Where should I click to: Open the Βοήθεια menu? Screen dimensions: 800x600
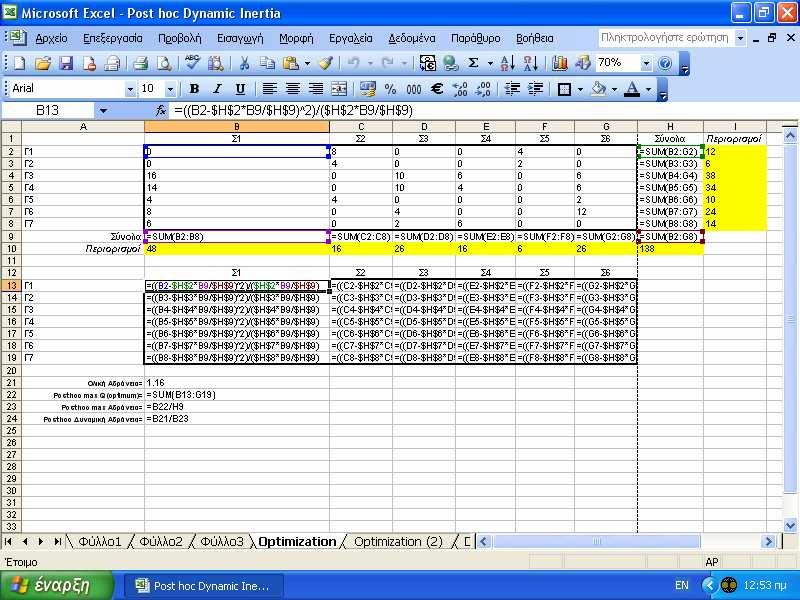coord(534,38)
